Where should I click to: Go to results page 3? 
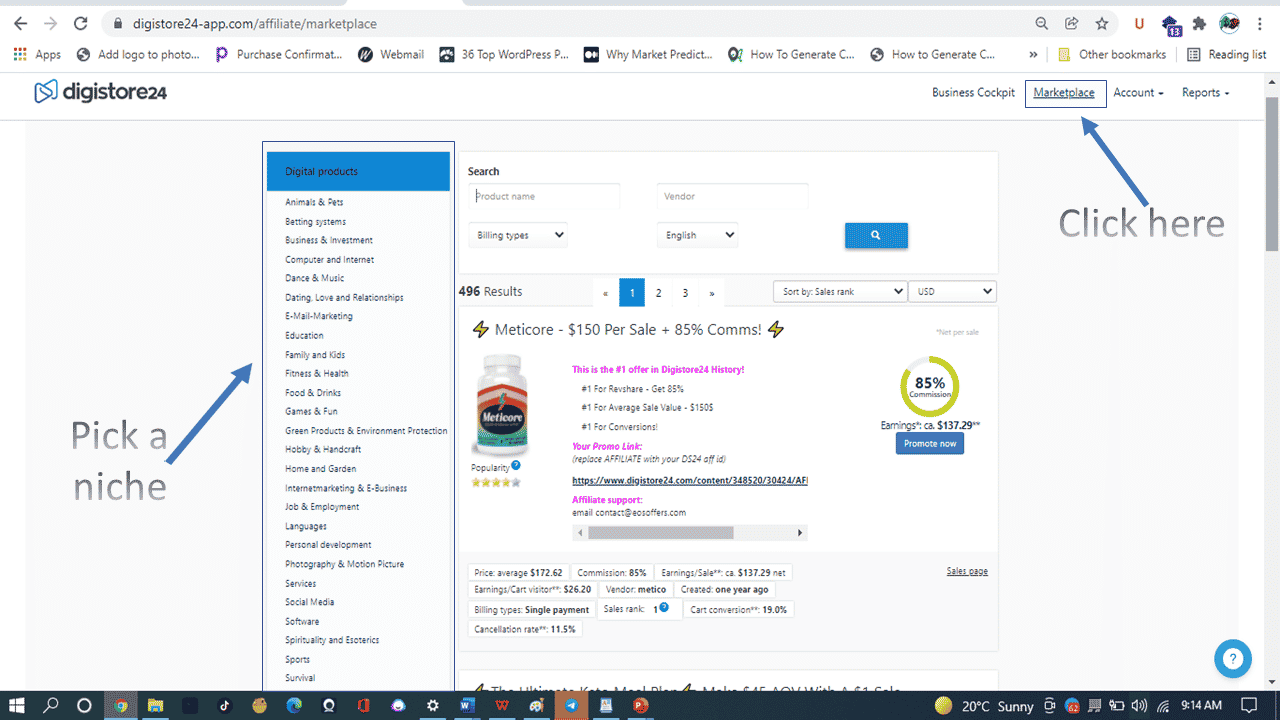[685, 293]
